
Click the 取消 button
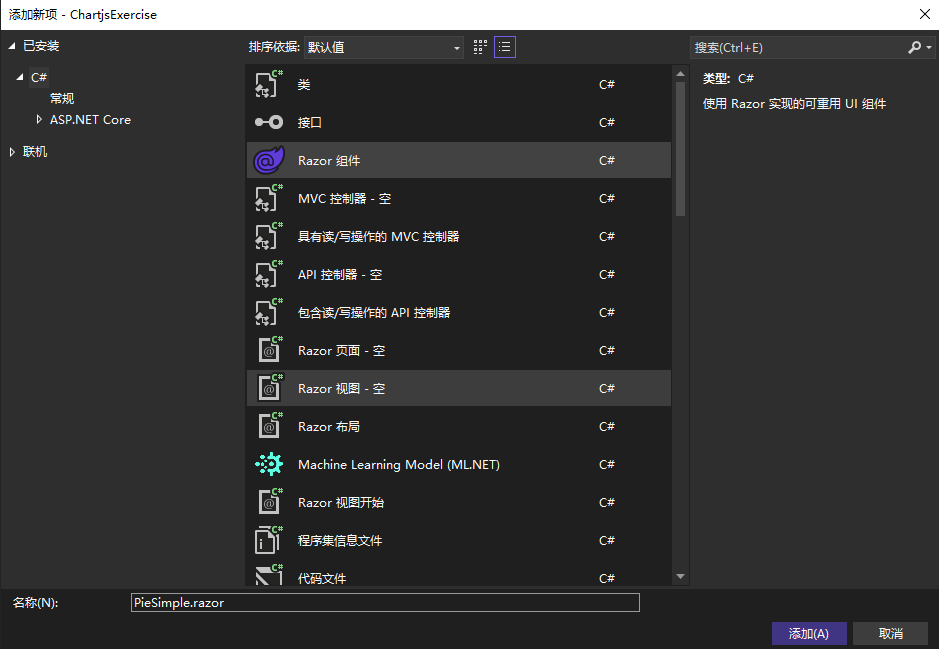pos(890,633)
